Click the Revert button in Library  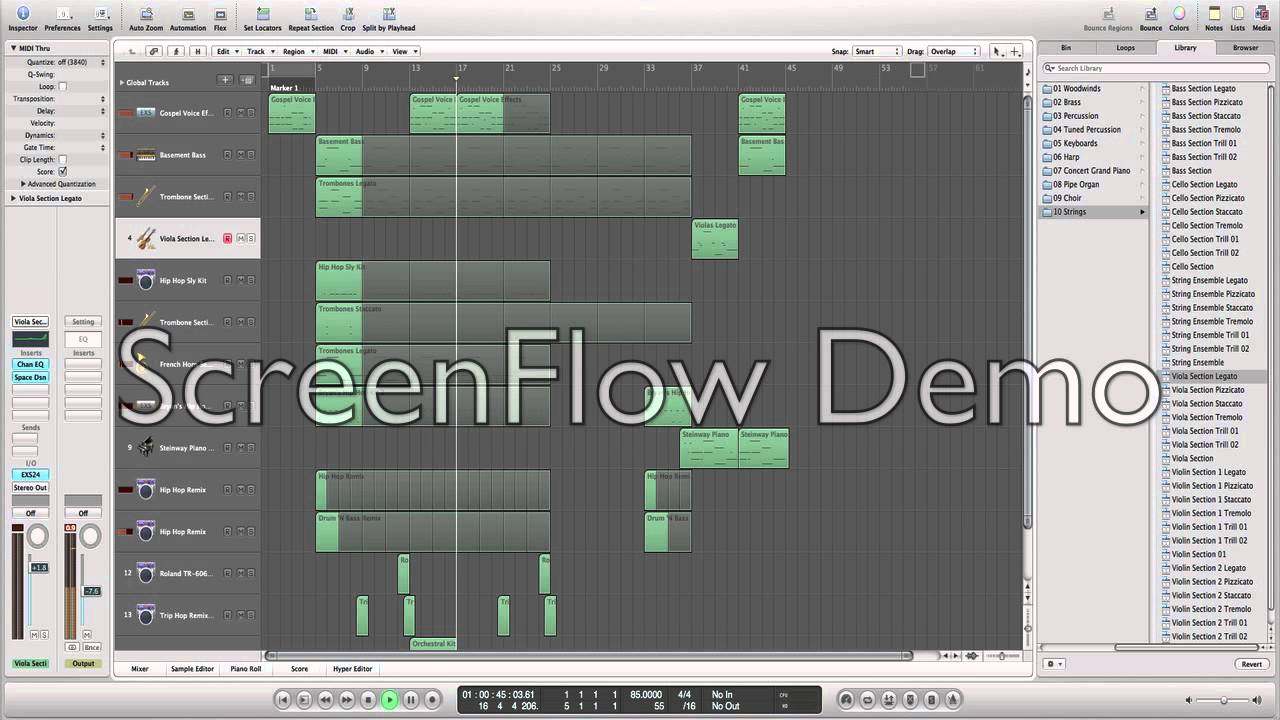point(1252,664)
